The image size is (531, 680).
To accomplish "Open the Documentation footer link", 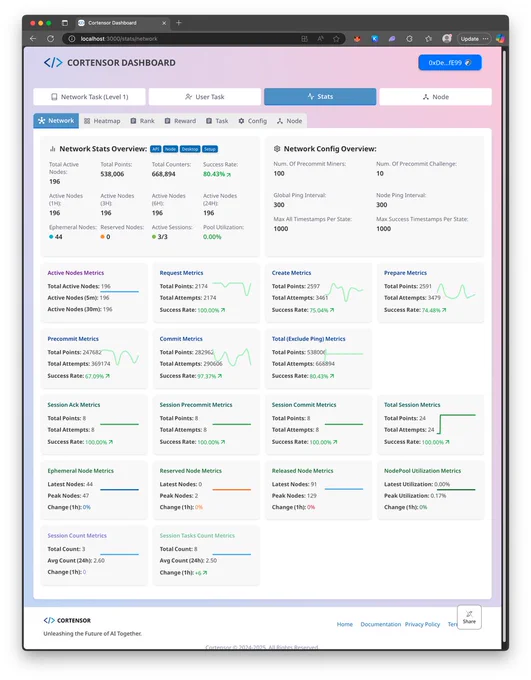I will pyautogui.click(x=380, y=624).
